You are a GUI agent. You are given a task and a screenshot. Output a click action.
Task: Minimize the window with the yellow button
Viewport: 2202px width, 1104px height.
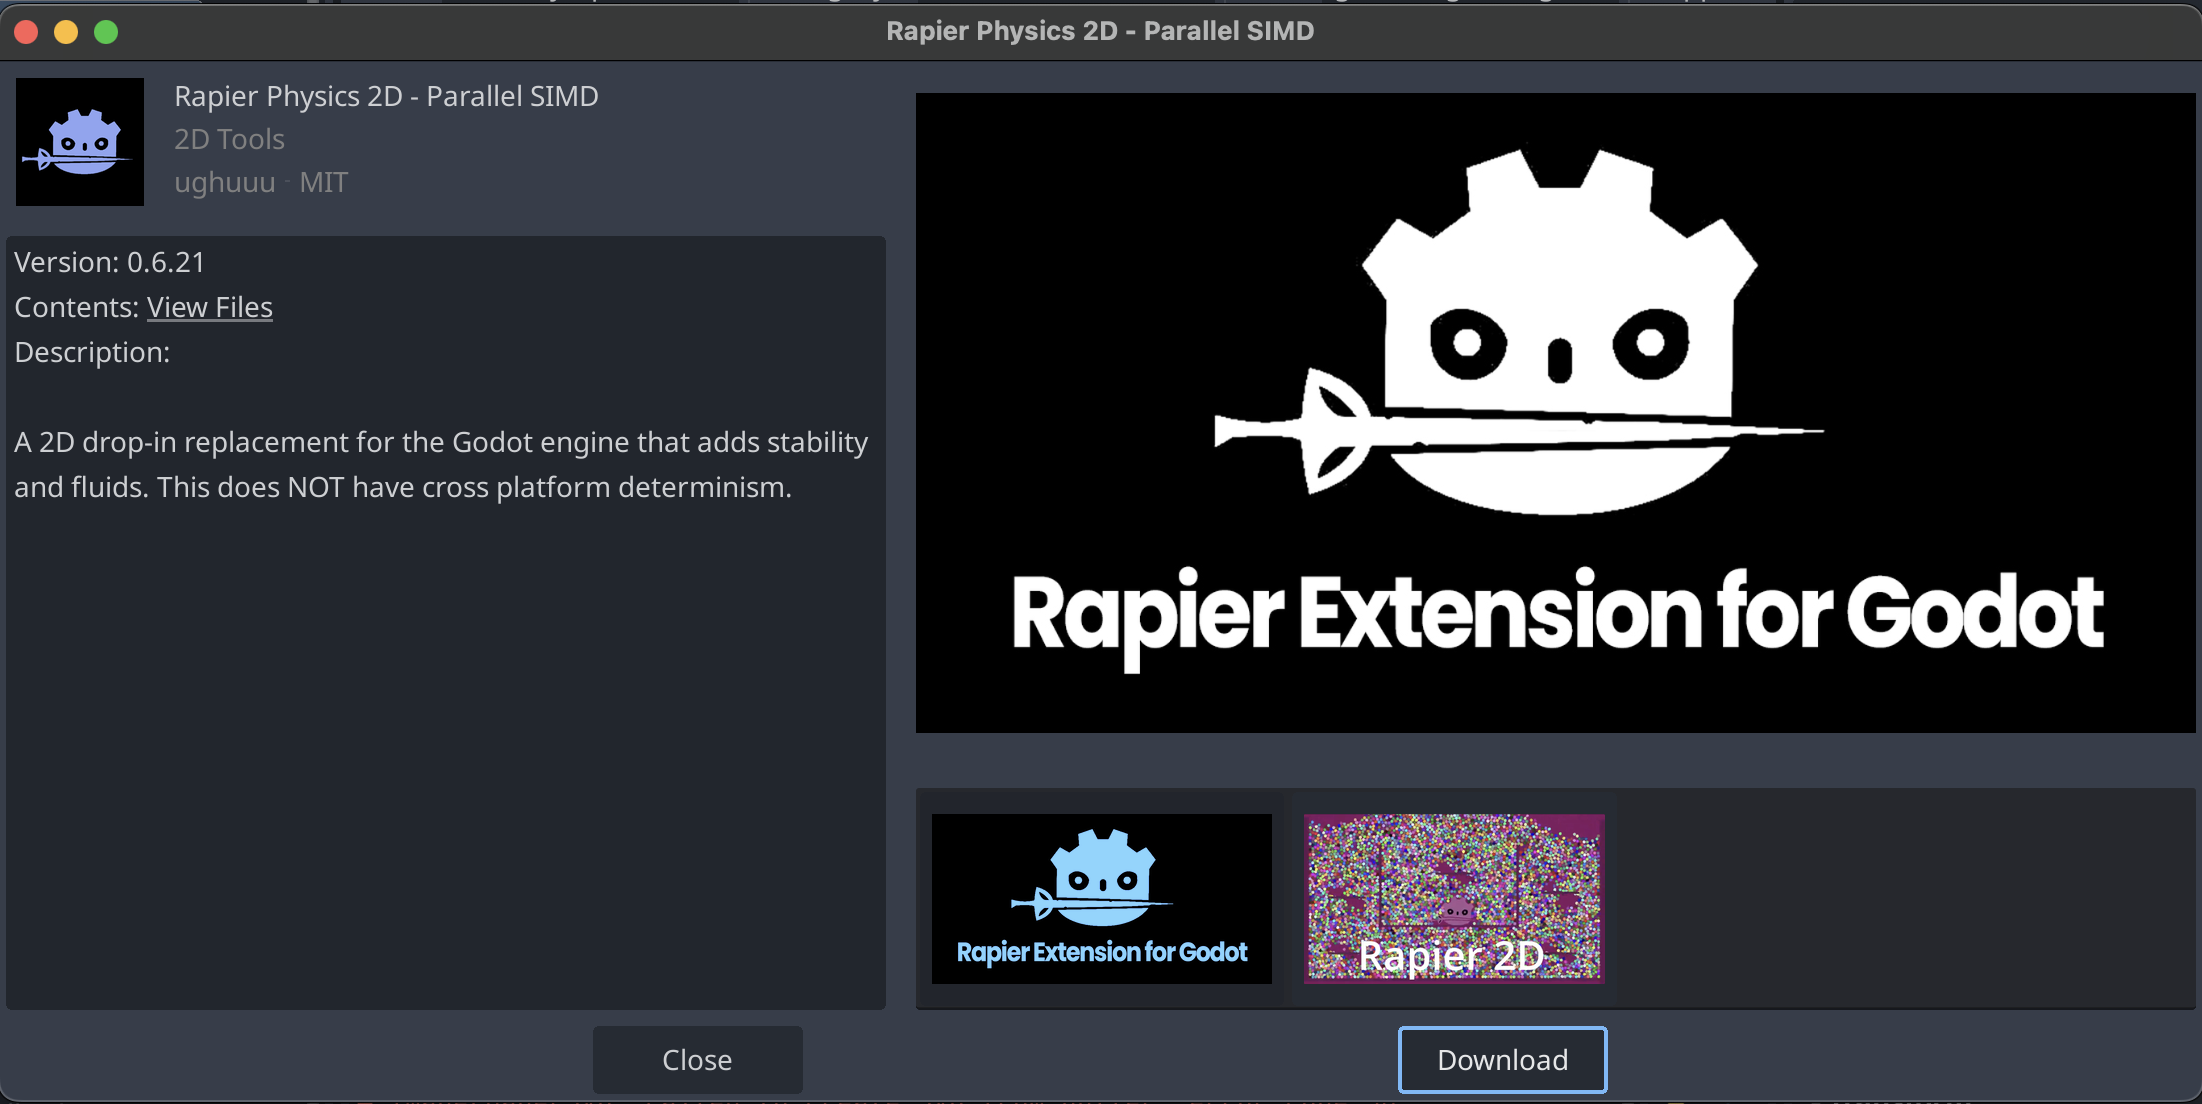[66, 32]
